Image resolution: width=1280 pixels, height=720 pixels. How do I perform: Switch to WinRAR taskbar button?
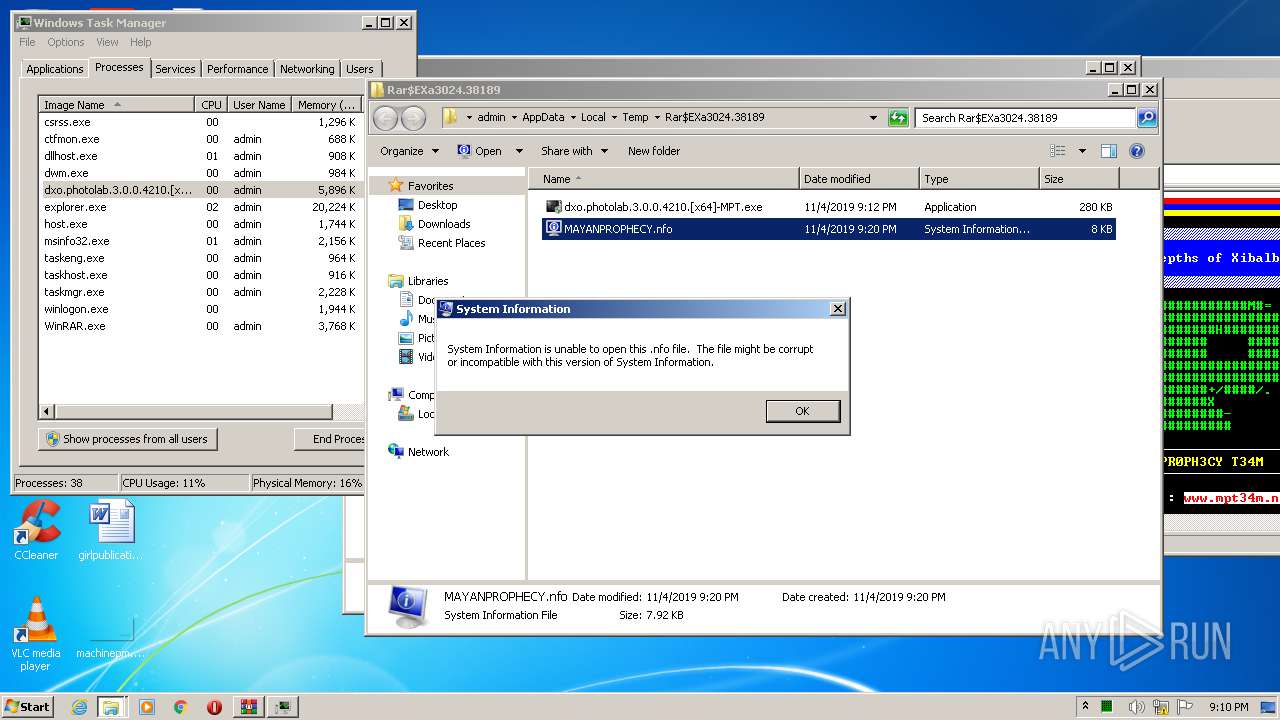coord(249,707)
